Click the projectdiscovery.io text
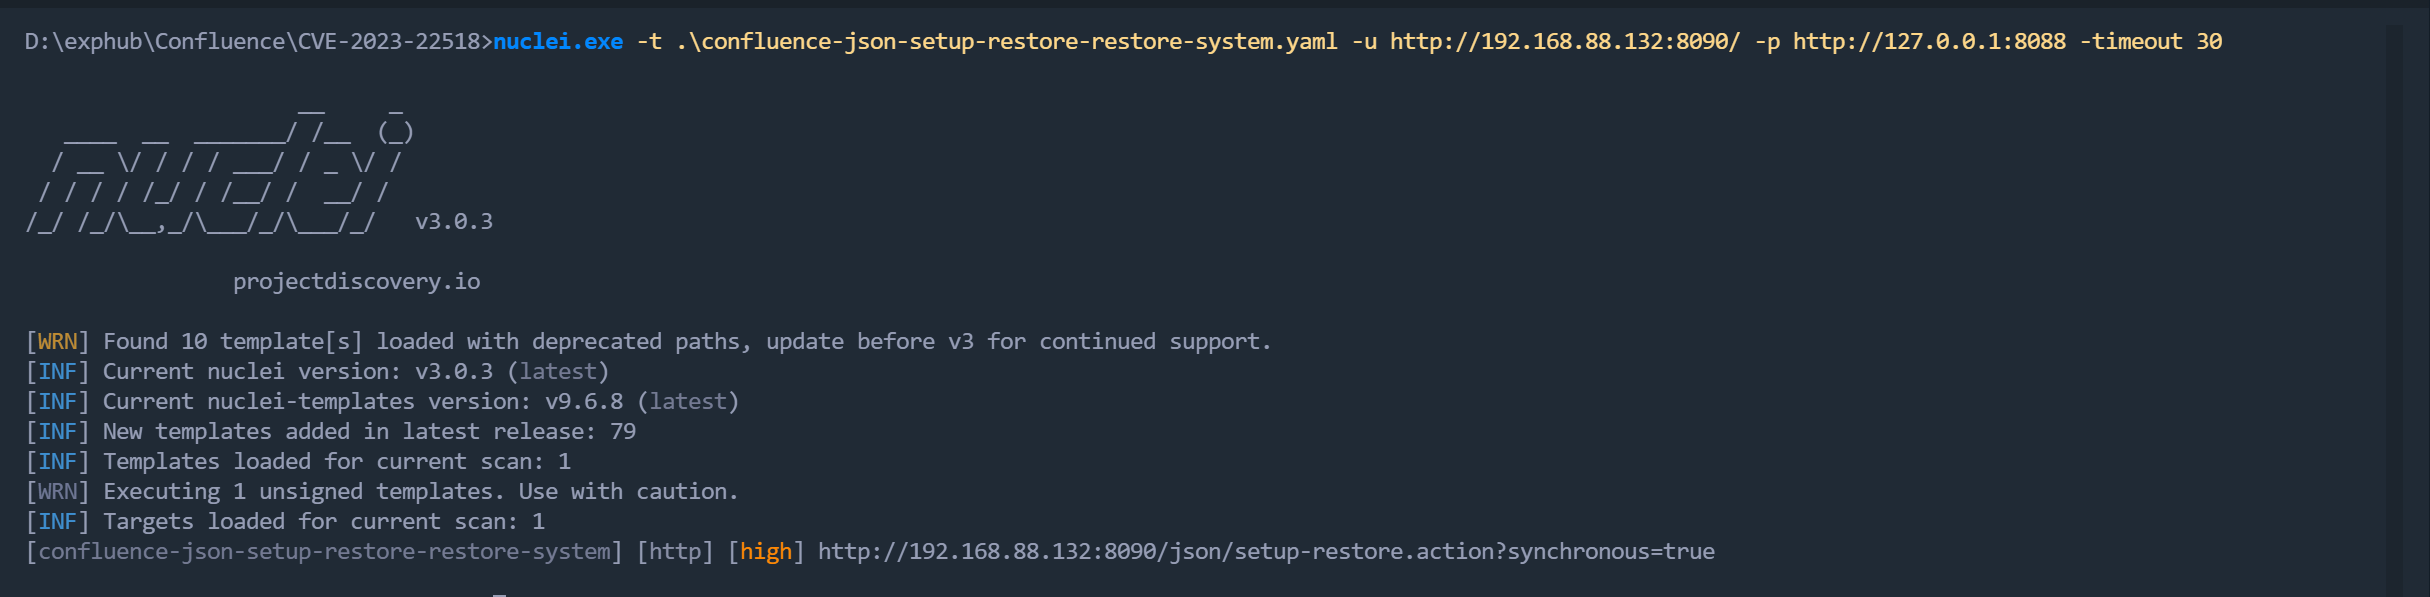This screenshot has height=597, width=2430. [x=357, y=282]
